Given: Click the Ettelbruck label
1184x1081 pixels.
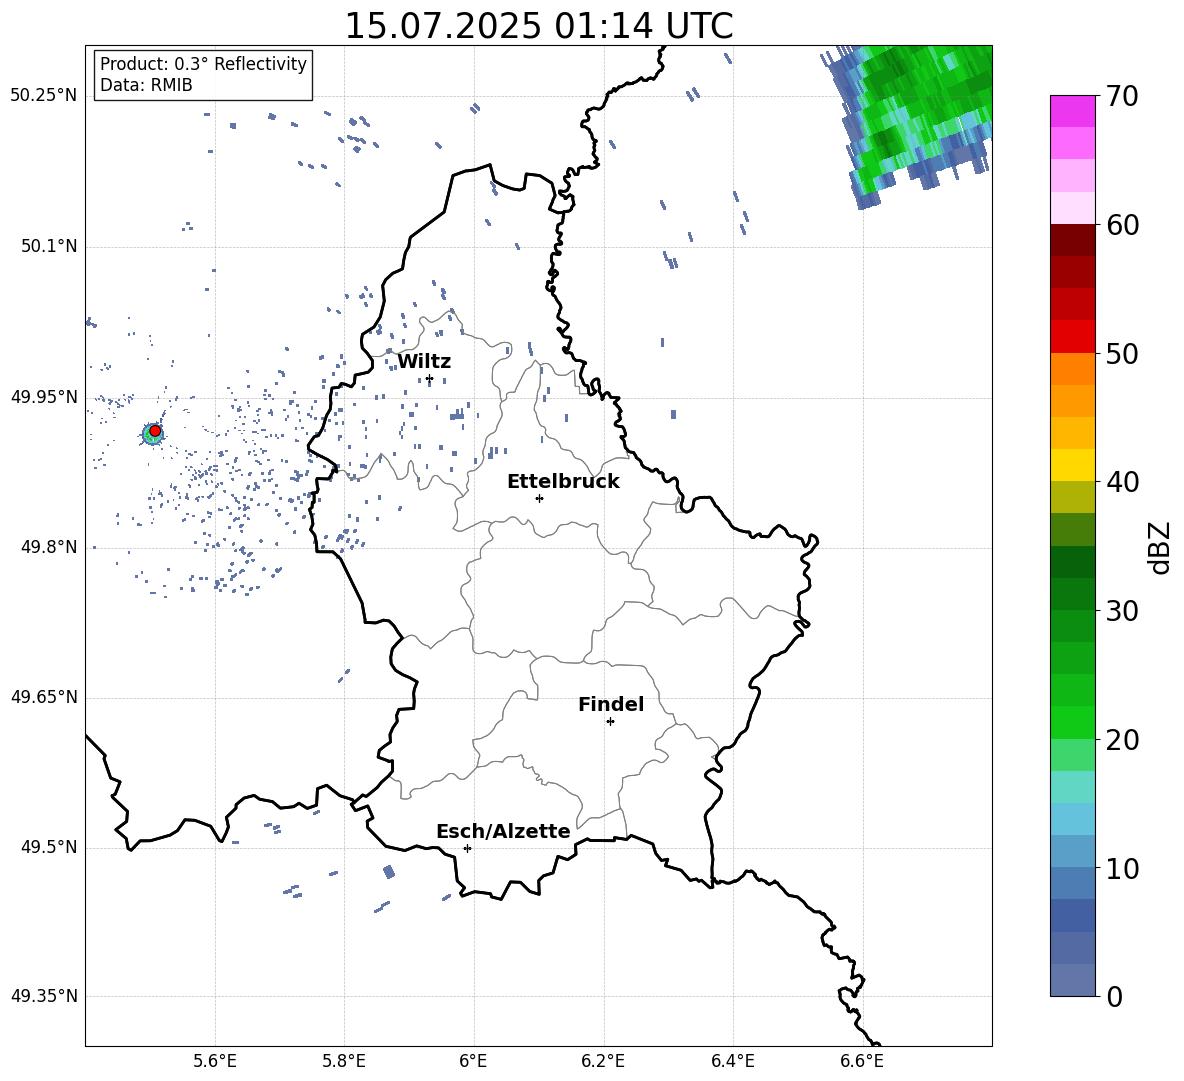Looking at the screenshot, I should [563, 482].
